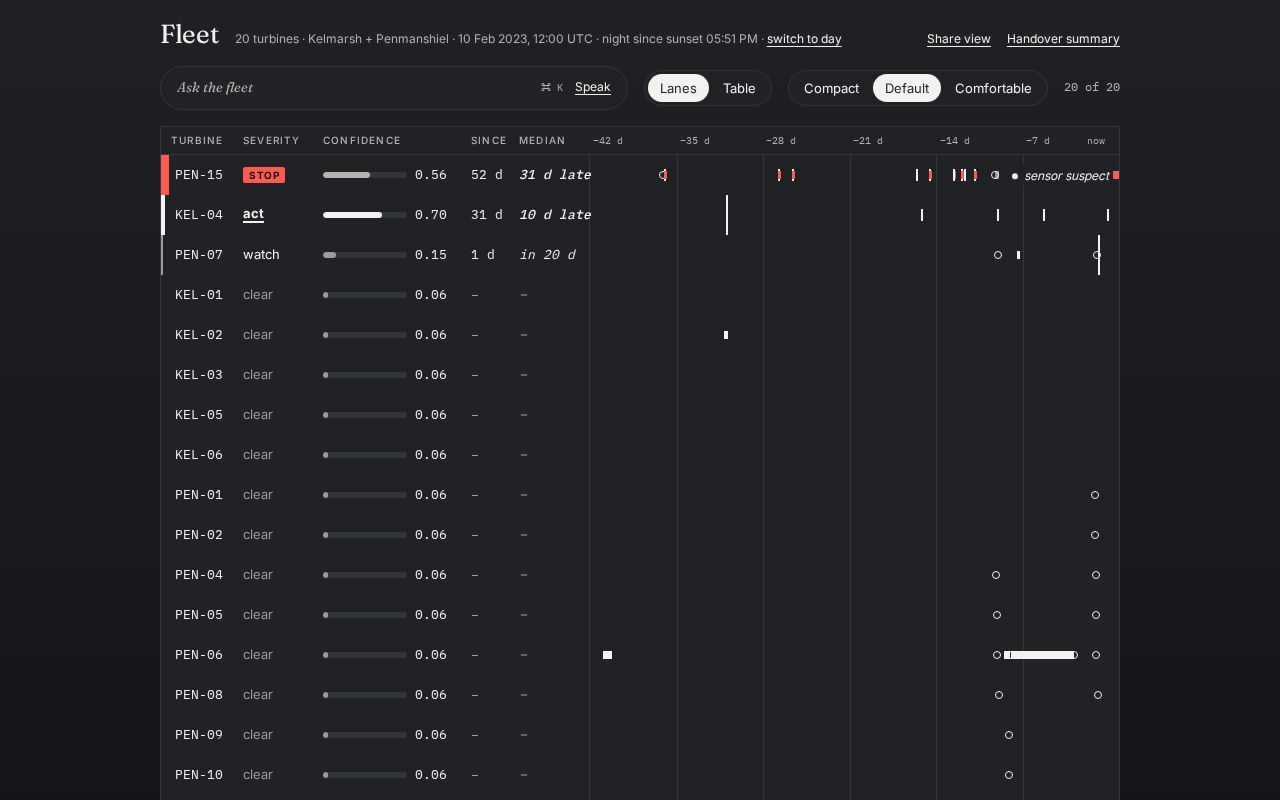Image resolution: width=1280 pixels, height=800 pixels.
Task: Click the STOP badge on PEN-15
Action: pyautogui.click(x=264, y=175)
